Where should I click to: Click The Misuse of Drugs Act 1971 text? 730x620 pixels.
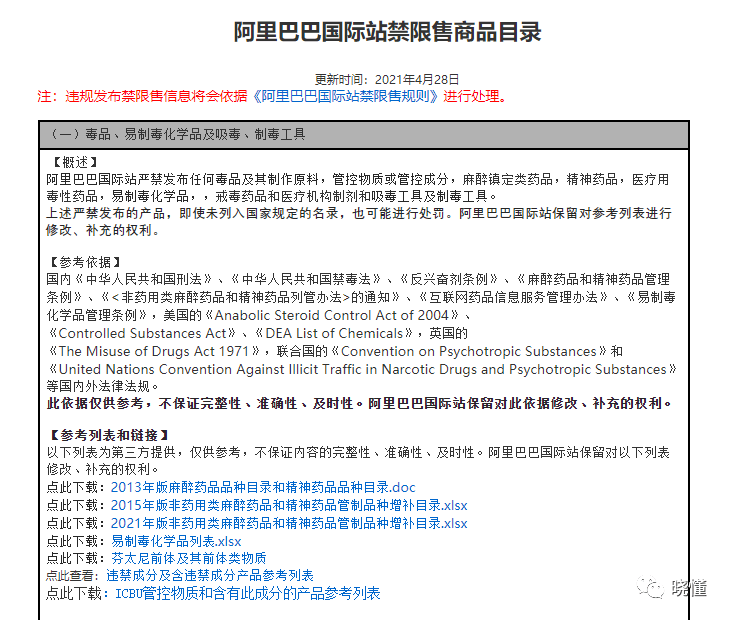click(x=154, y=351)
